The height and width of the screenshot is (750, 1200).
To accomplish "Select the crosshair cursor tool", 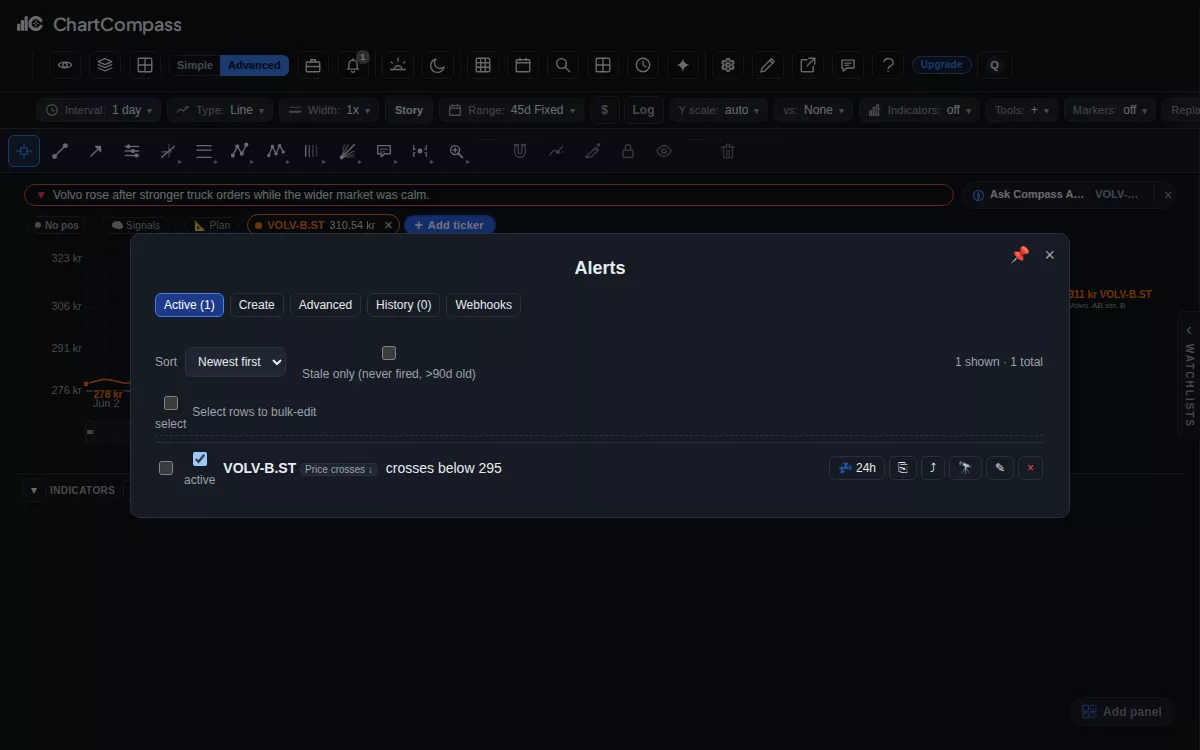I will click(24, 151).
